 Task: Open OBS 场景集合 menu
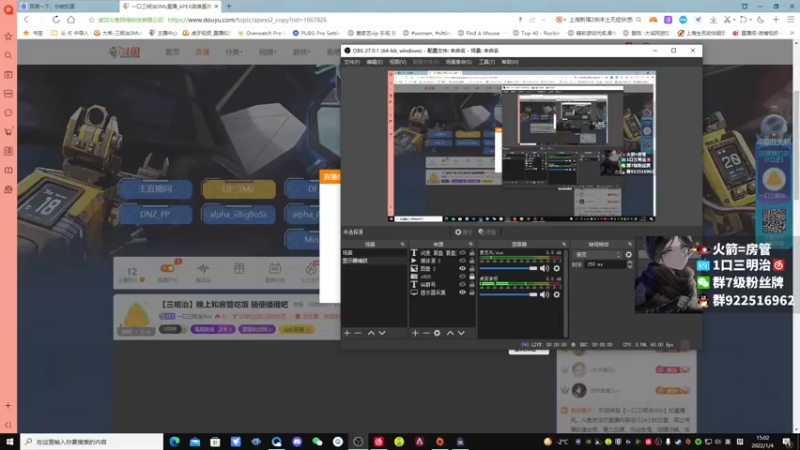click(x=459, y=62)
